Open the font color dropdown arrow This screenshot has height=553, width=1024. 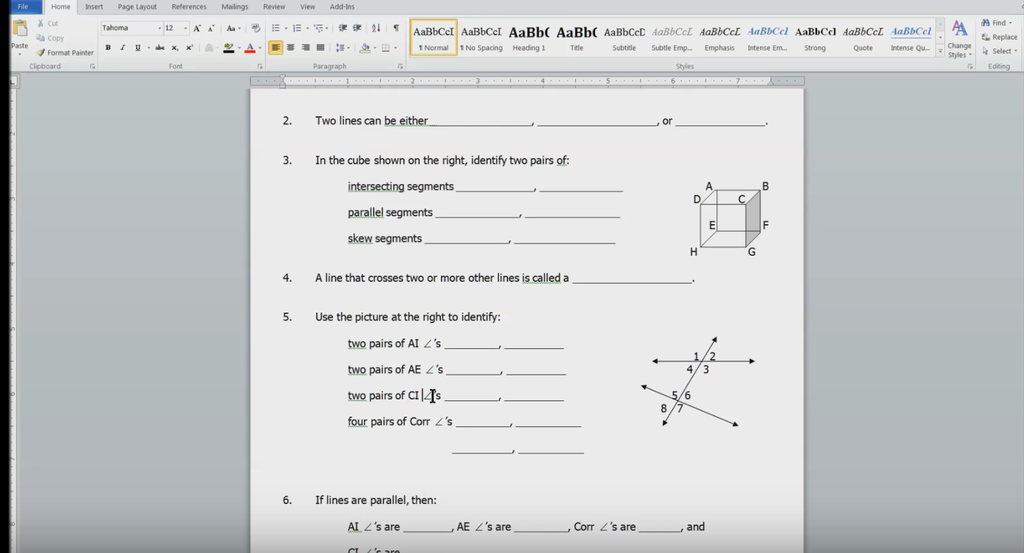[x=259, y=48]
